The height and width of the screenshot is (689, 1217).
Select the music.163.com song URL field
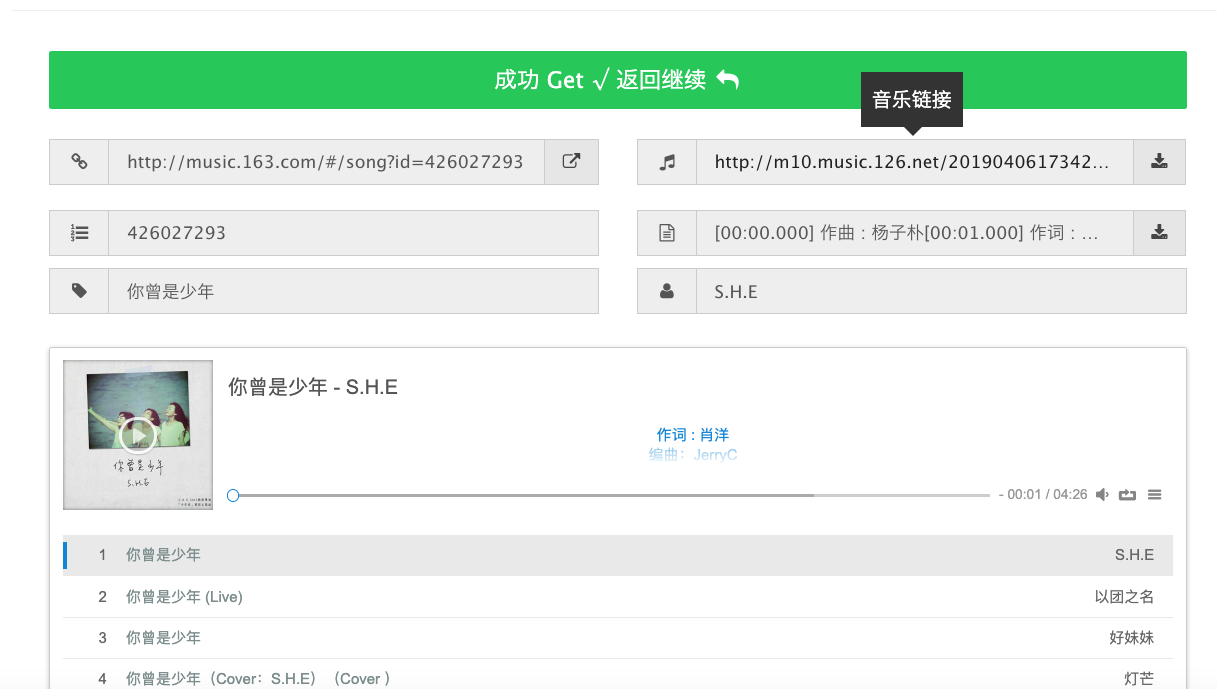(x=326, y=162)
